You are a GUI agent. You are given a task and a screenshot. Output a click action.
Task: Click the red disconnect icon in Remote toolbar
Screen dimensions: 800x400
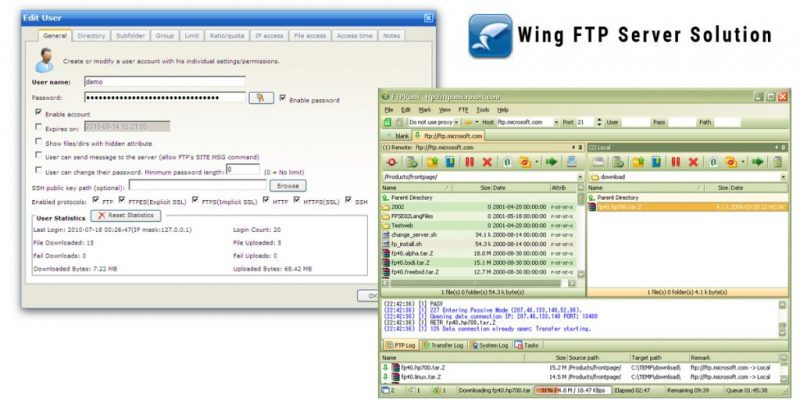pos(392,162)
